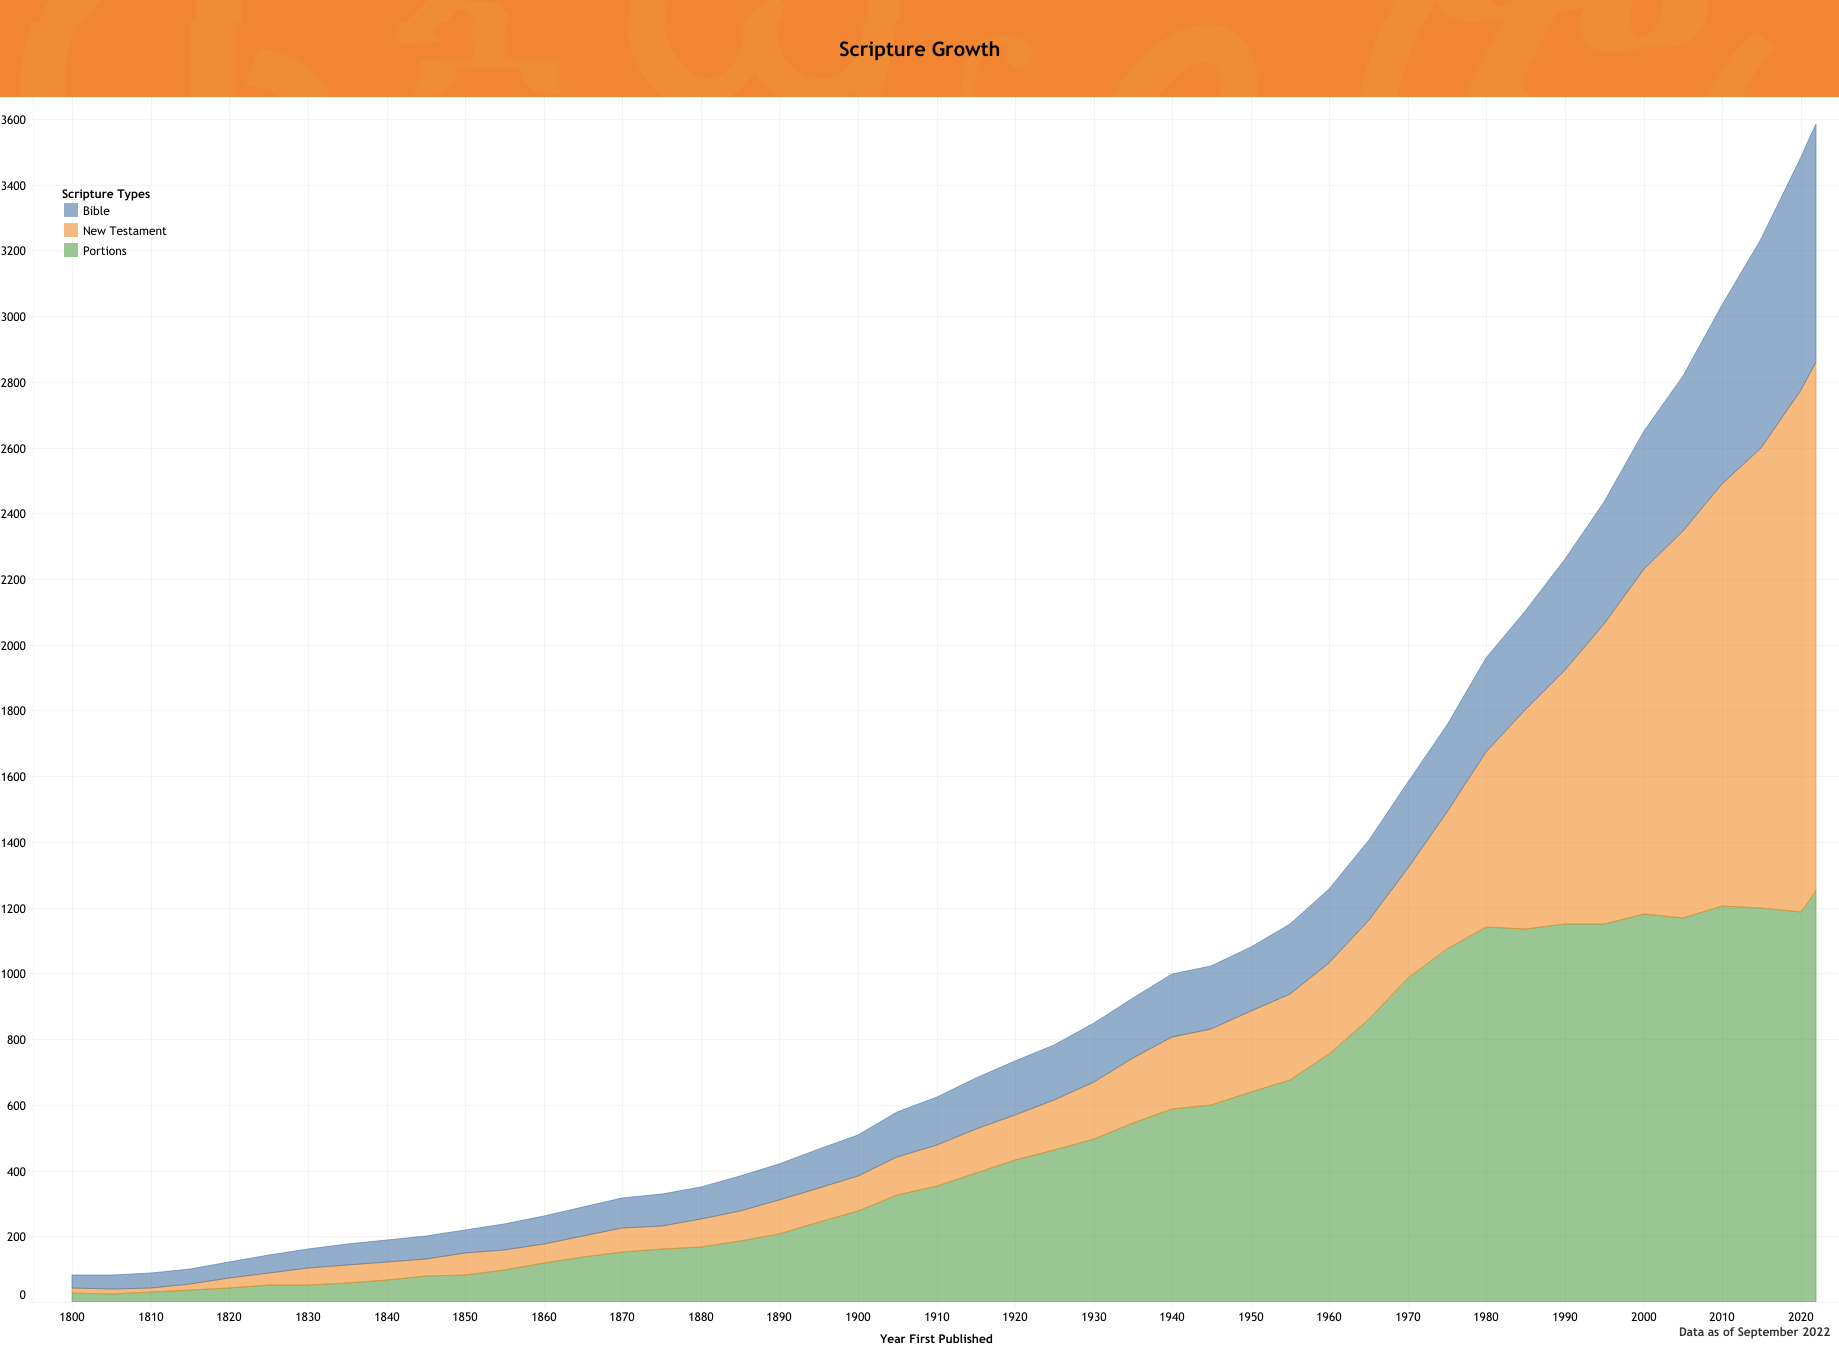Select the Bible legend label

[x=96, y=211]
